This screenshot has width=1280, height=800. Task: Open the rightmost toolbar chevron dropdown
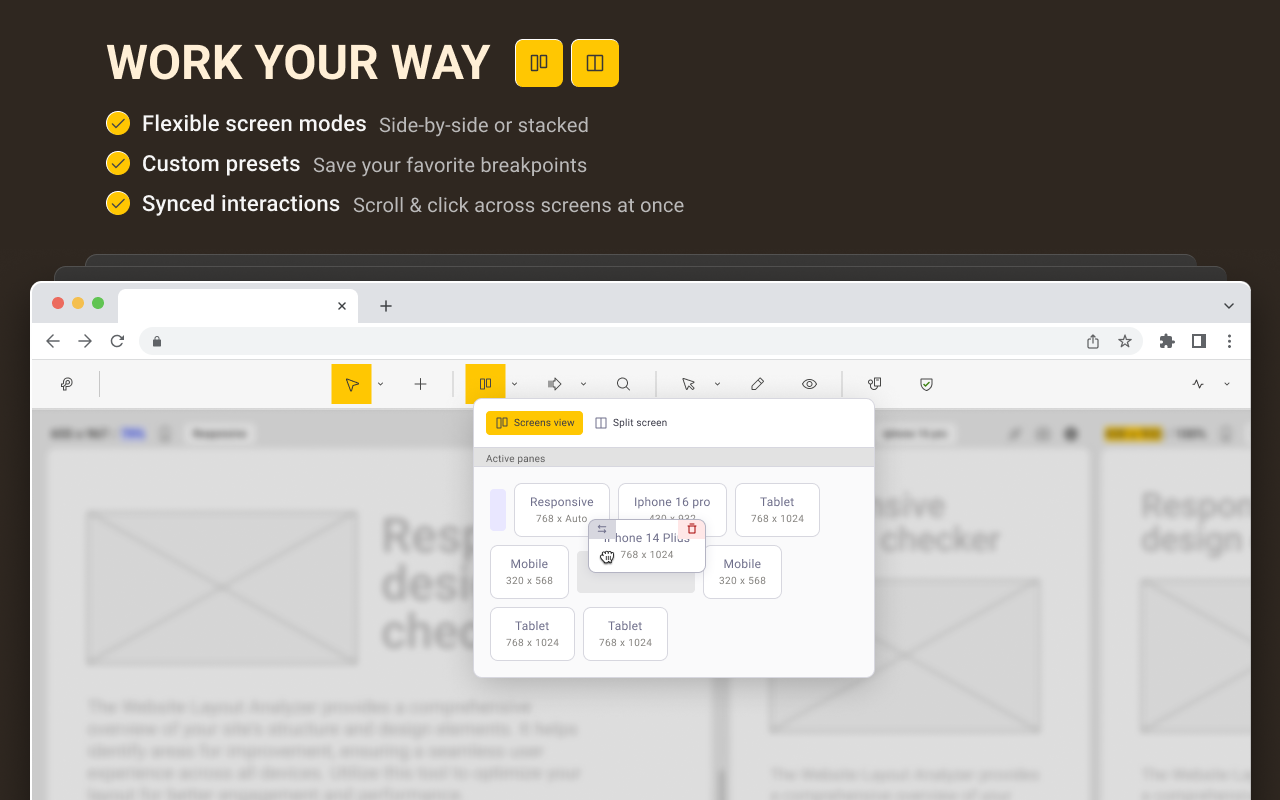(x=1227, y=383)
